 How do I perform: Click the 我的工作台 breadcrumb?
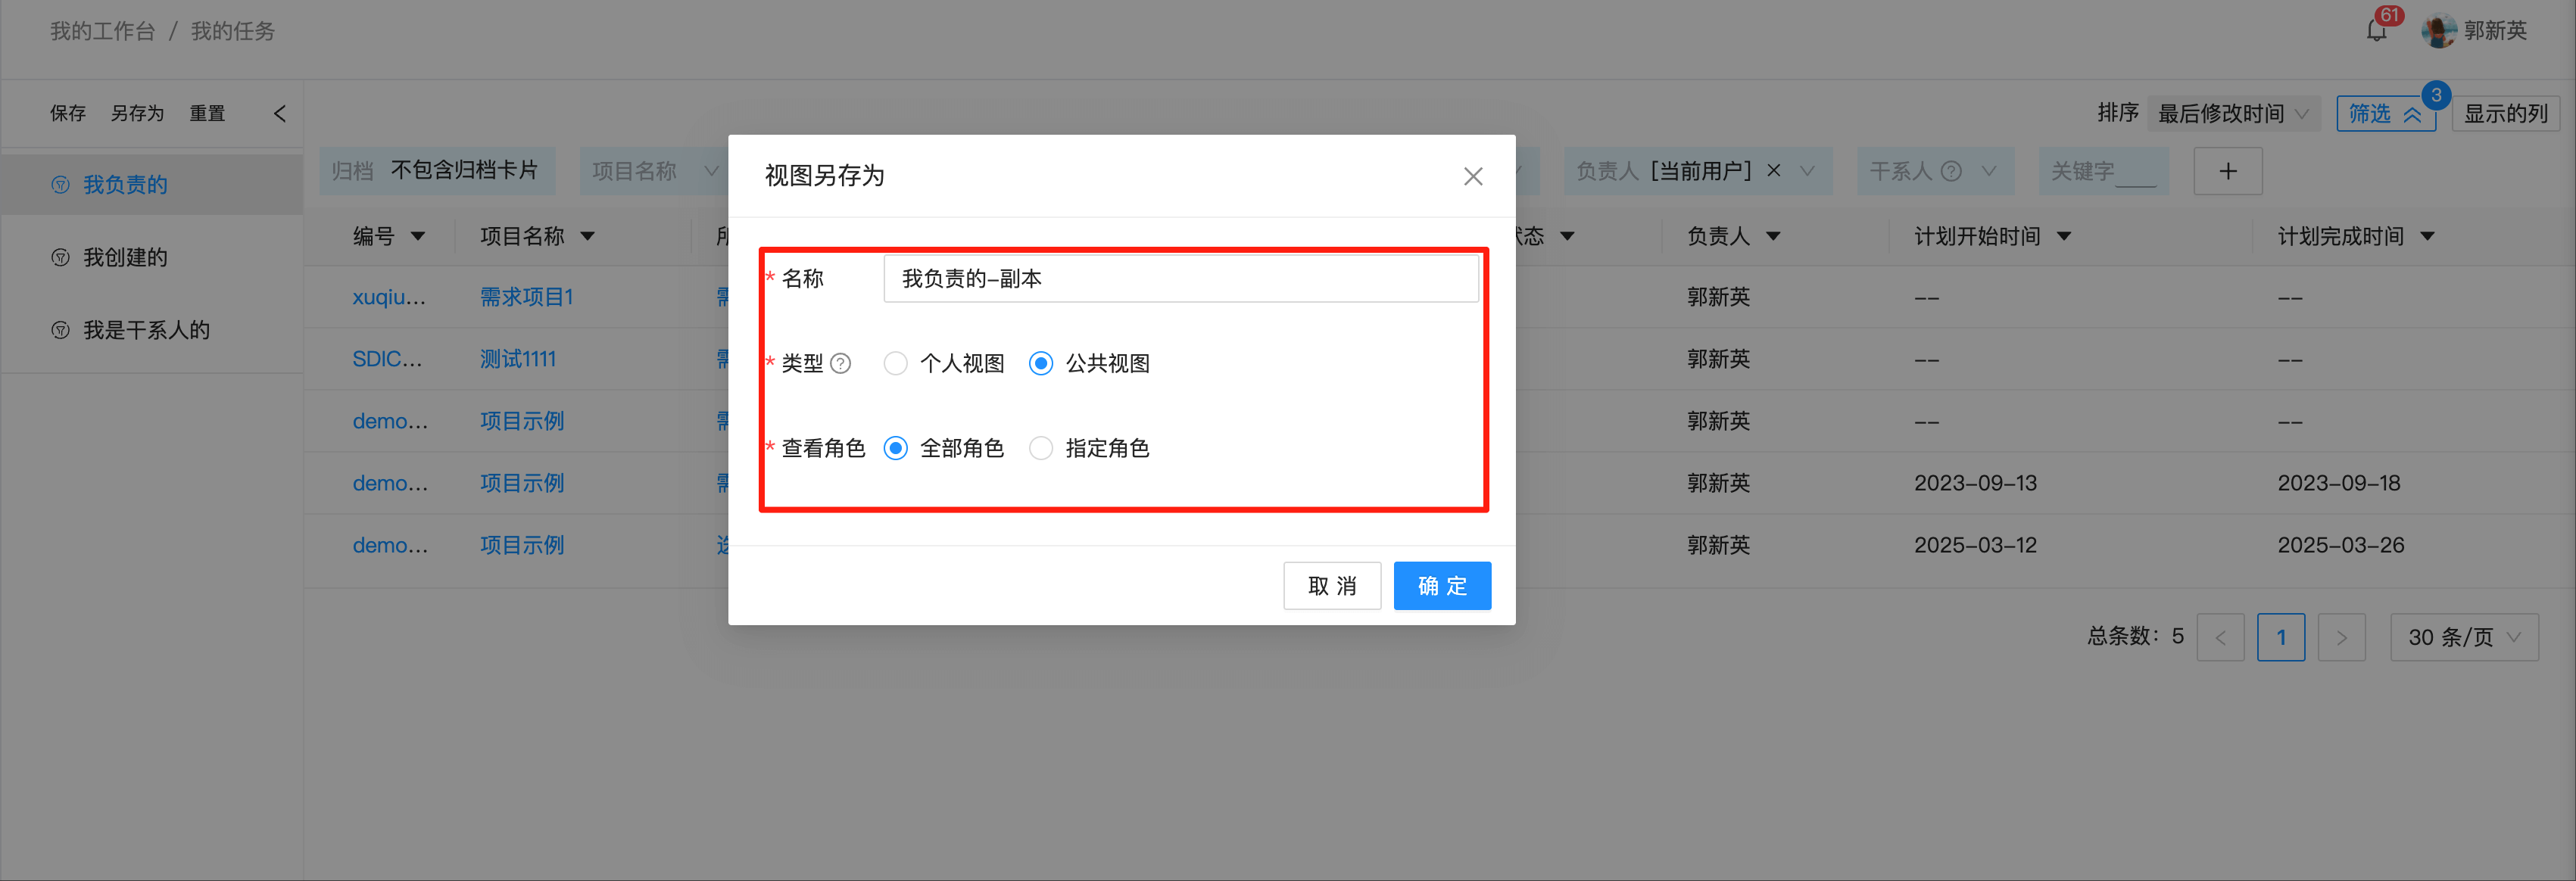pos(102,31)
